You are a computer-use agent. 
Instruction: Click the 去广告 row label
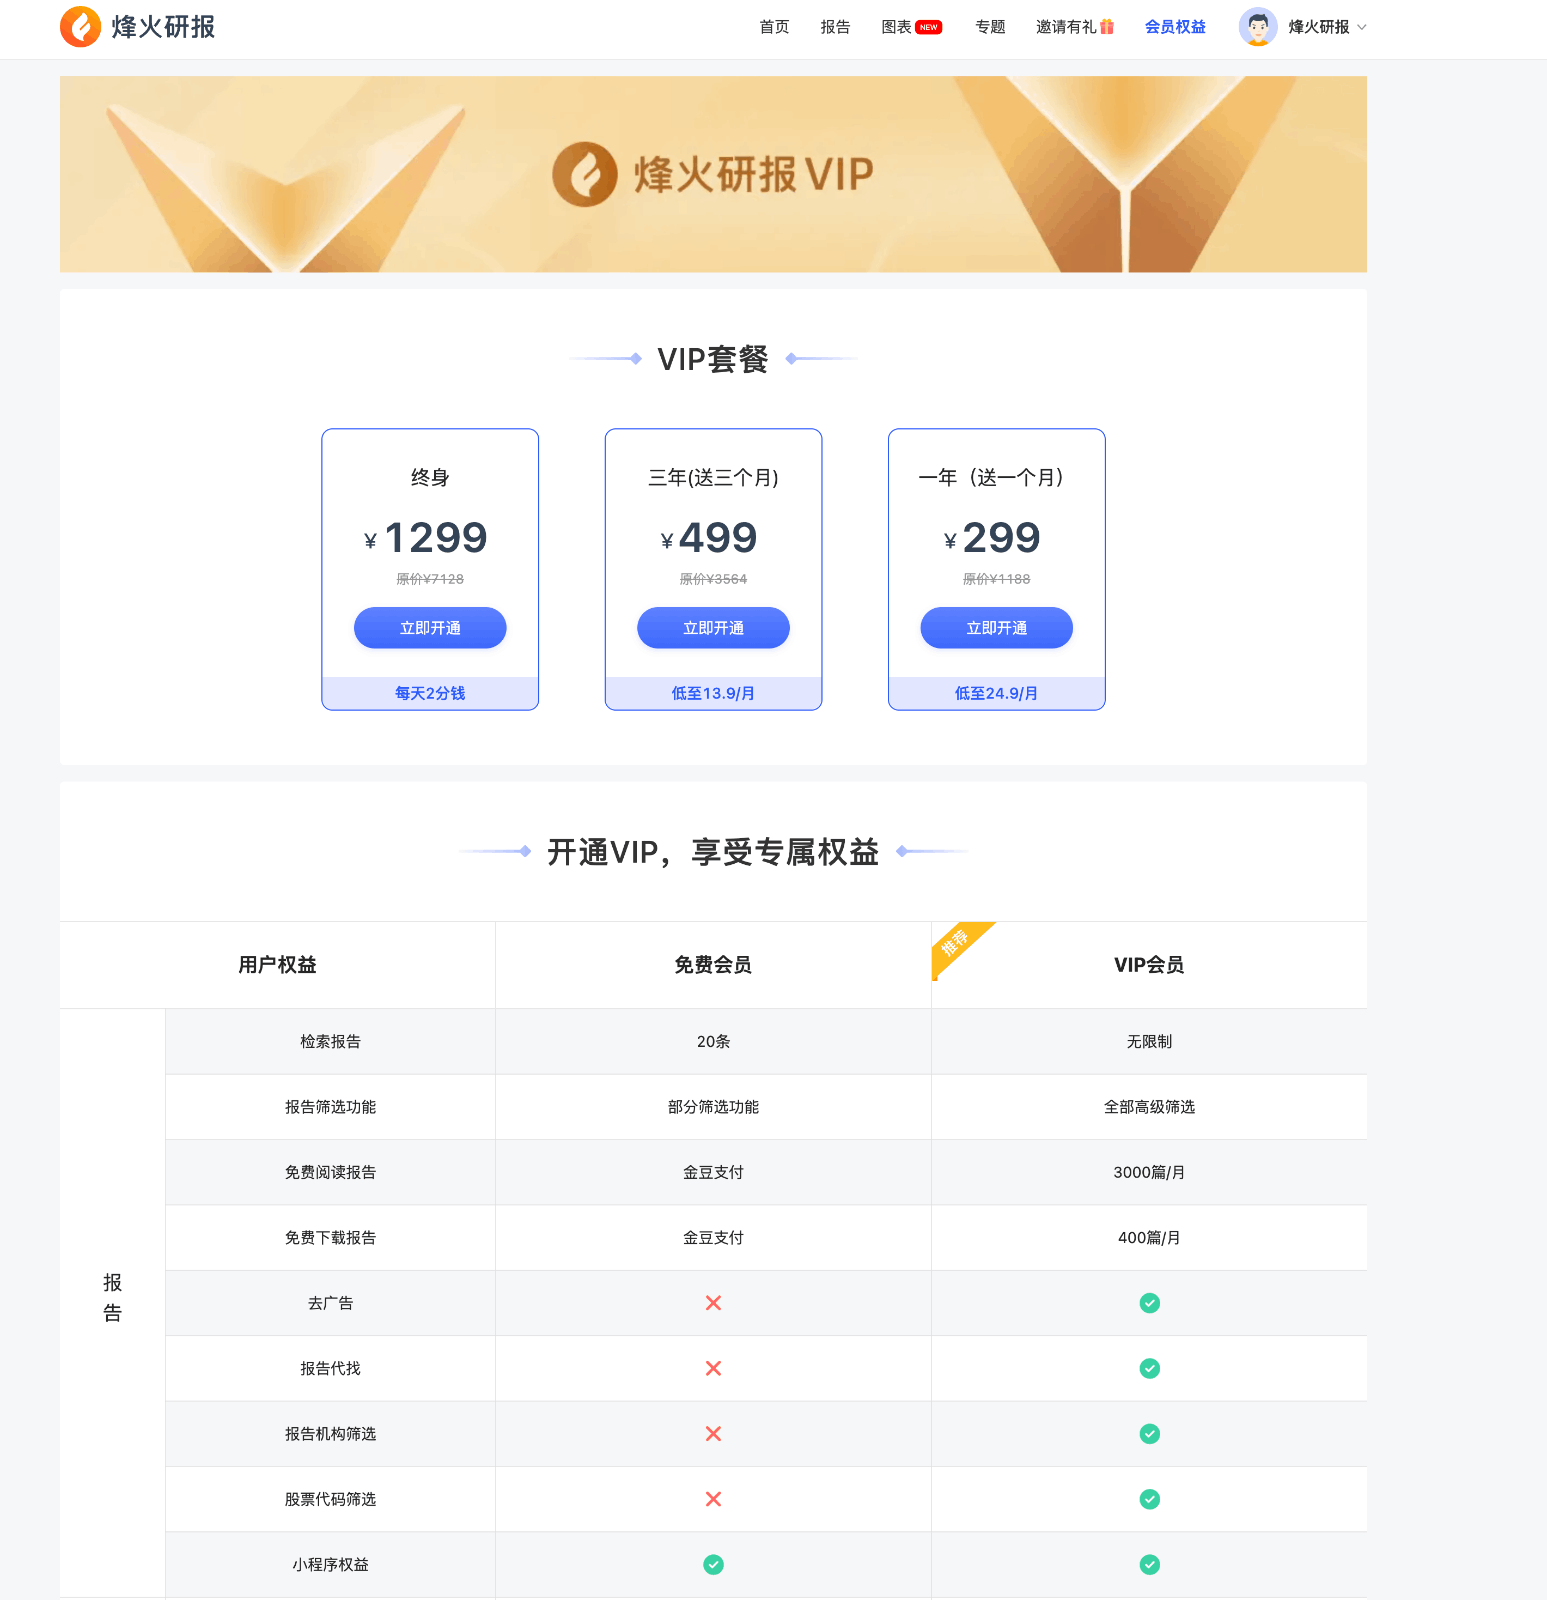click(x=330, y=1303)
